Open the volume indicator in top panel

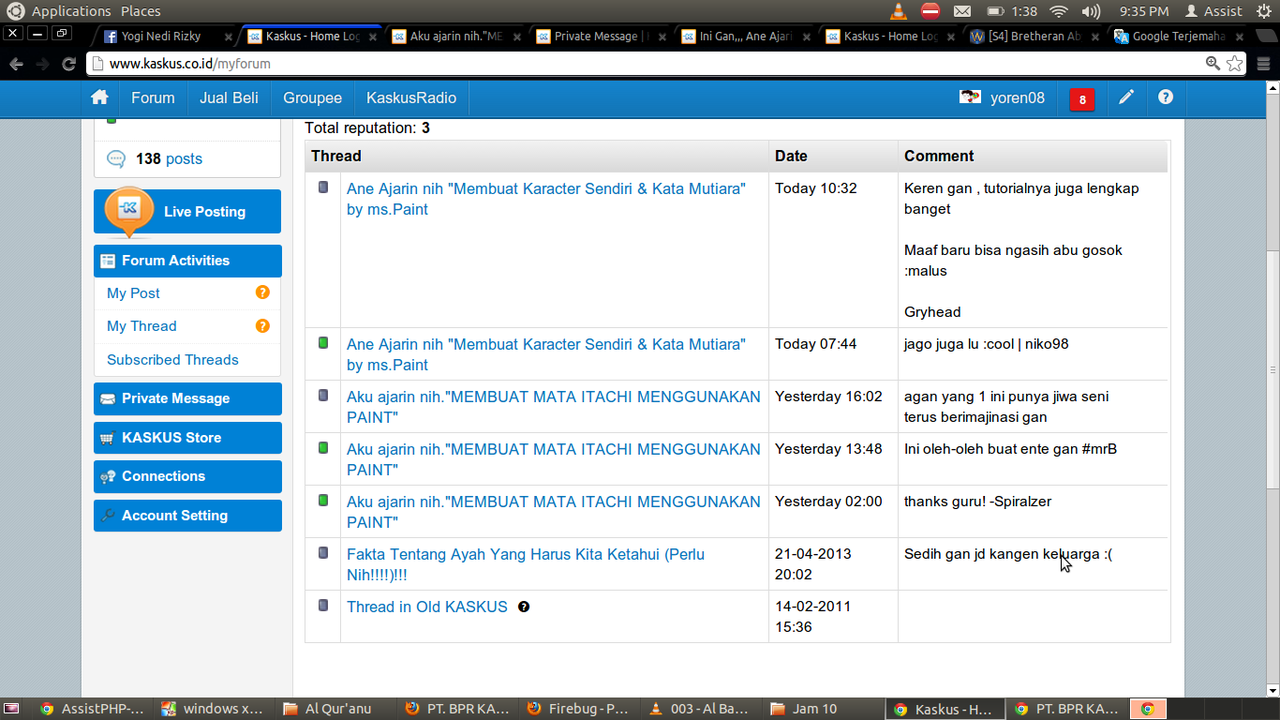tap(1091, 11)
